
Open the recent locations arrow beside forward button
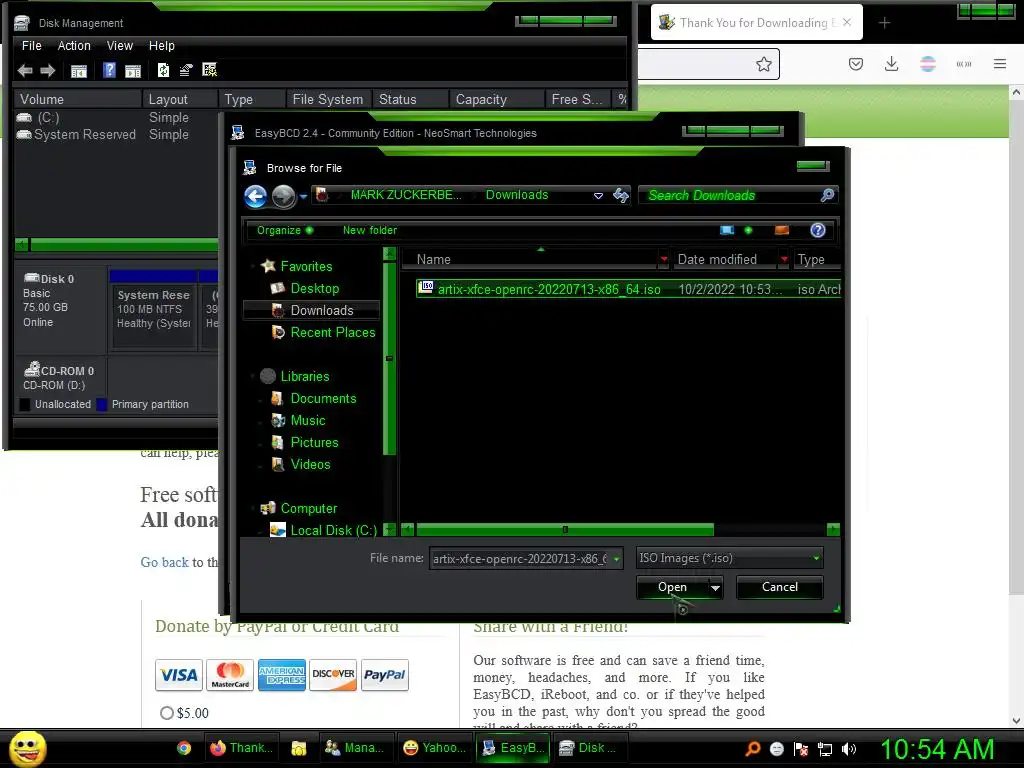click(303, 196)
